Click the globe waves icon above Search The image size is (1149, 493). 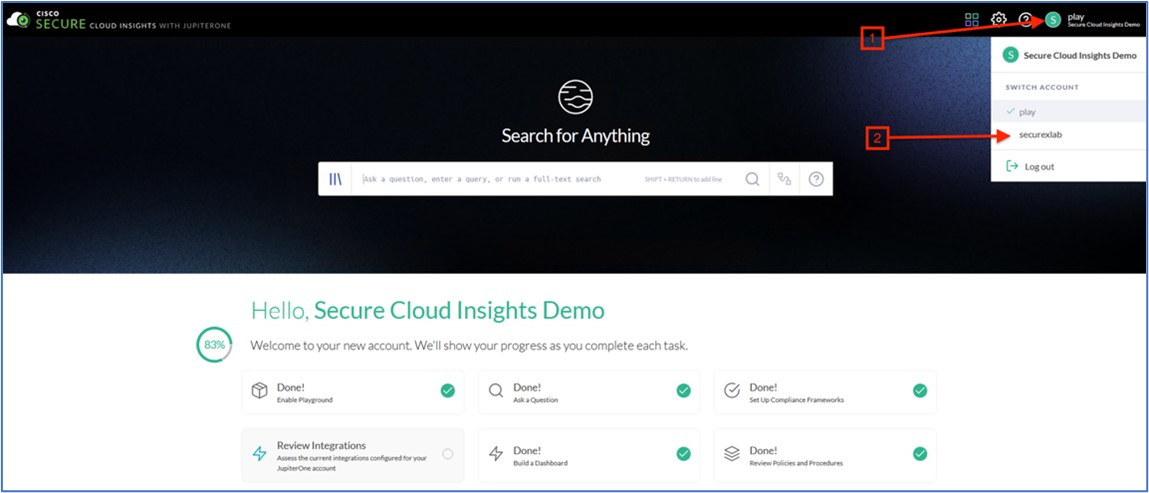(575, 97)
